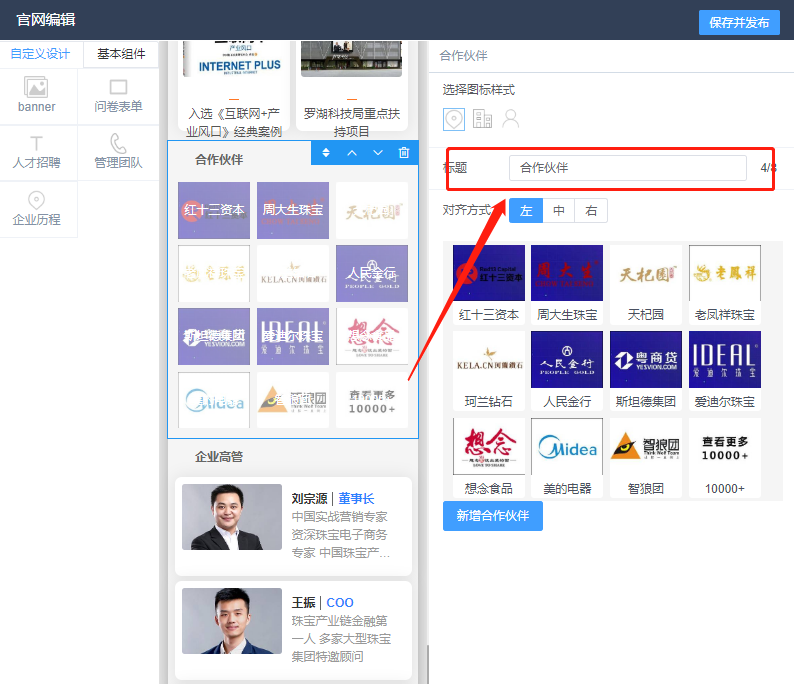Click the drag-sort handle icon on 合作伙伴 block
This screenshot has width=794, height=684.
point(326,152)
